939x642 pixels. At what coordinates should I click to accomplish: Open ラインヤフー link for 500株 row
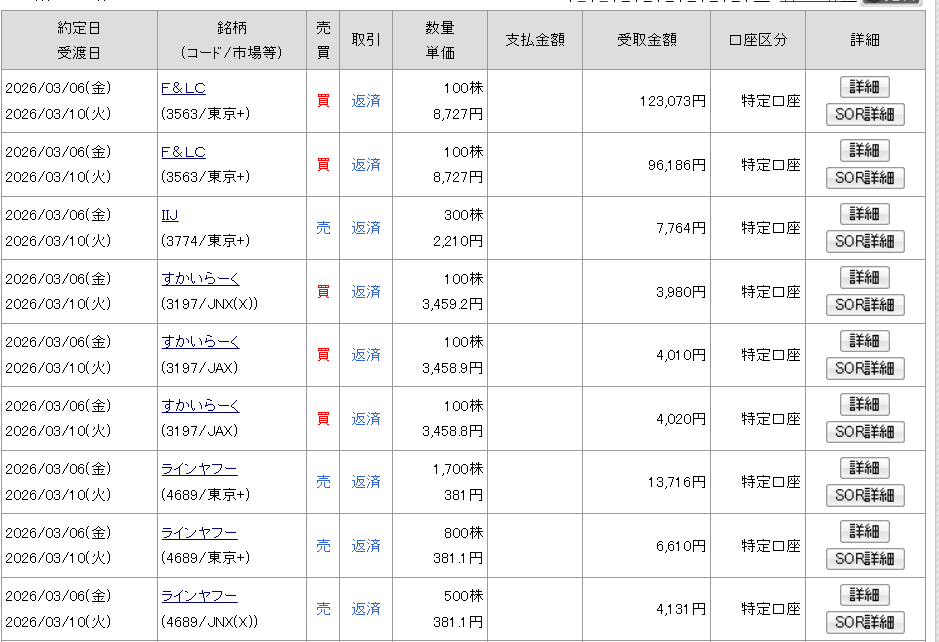click(199, 596)
